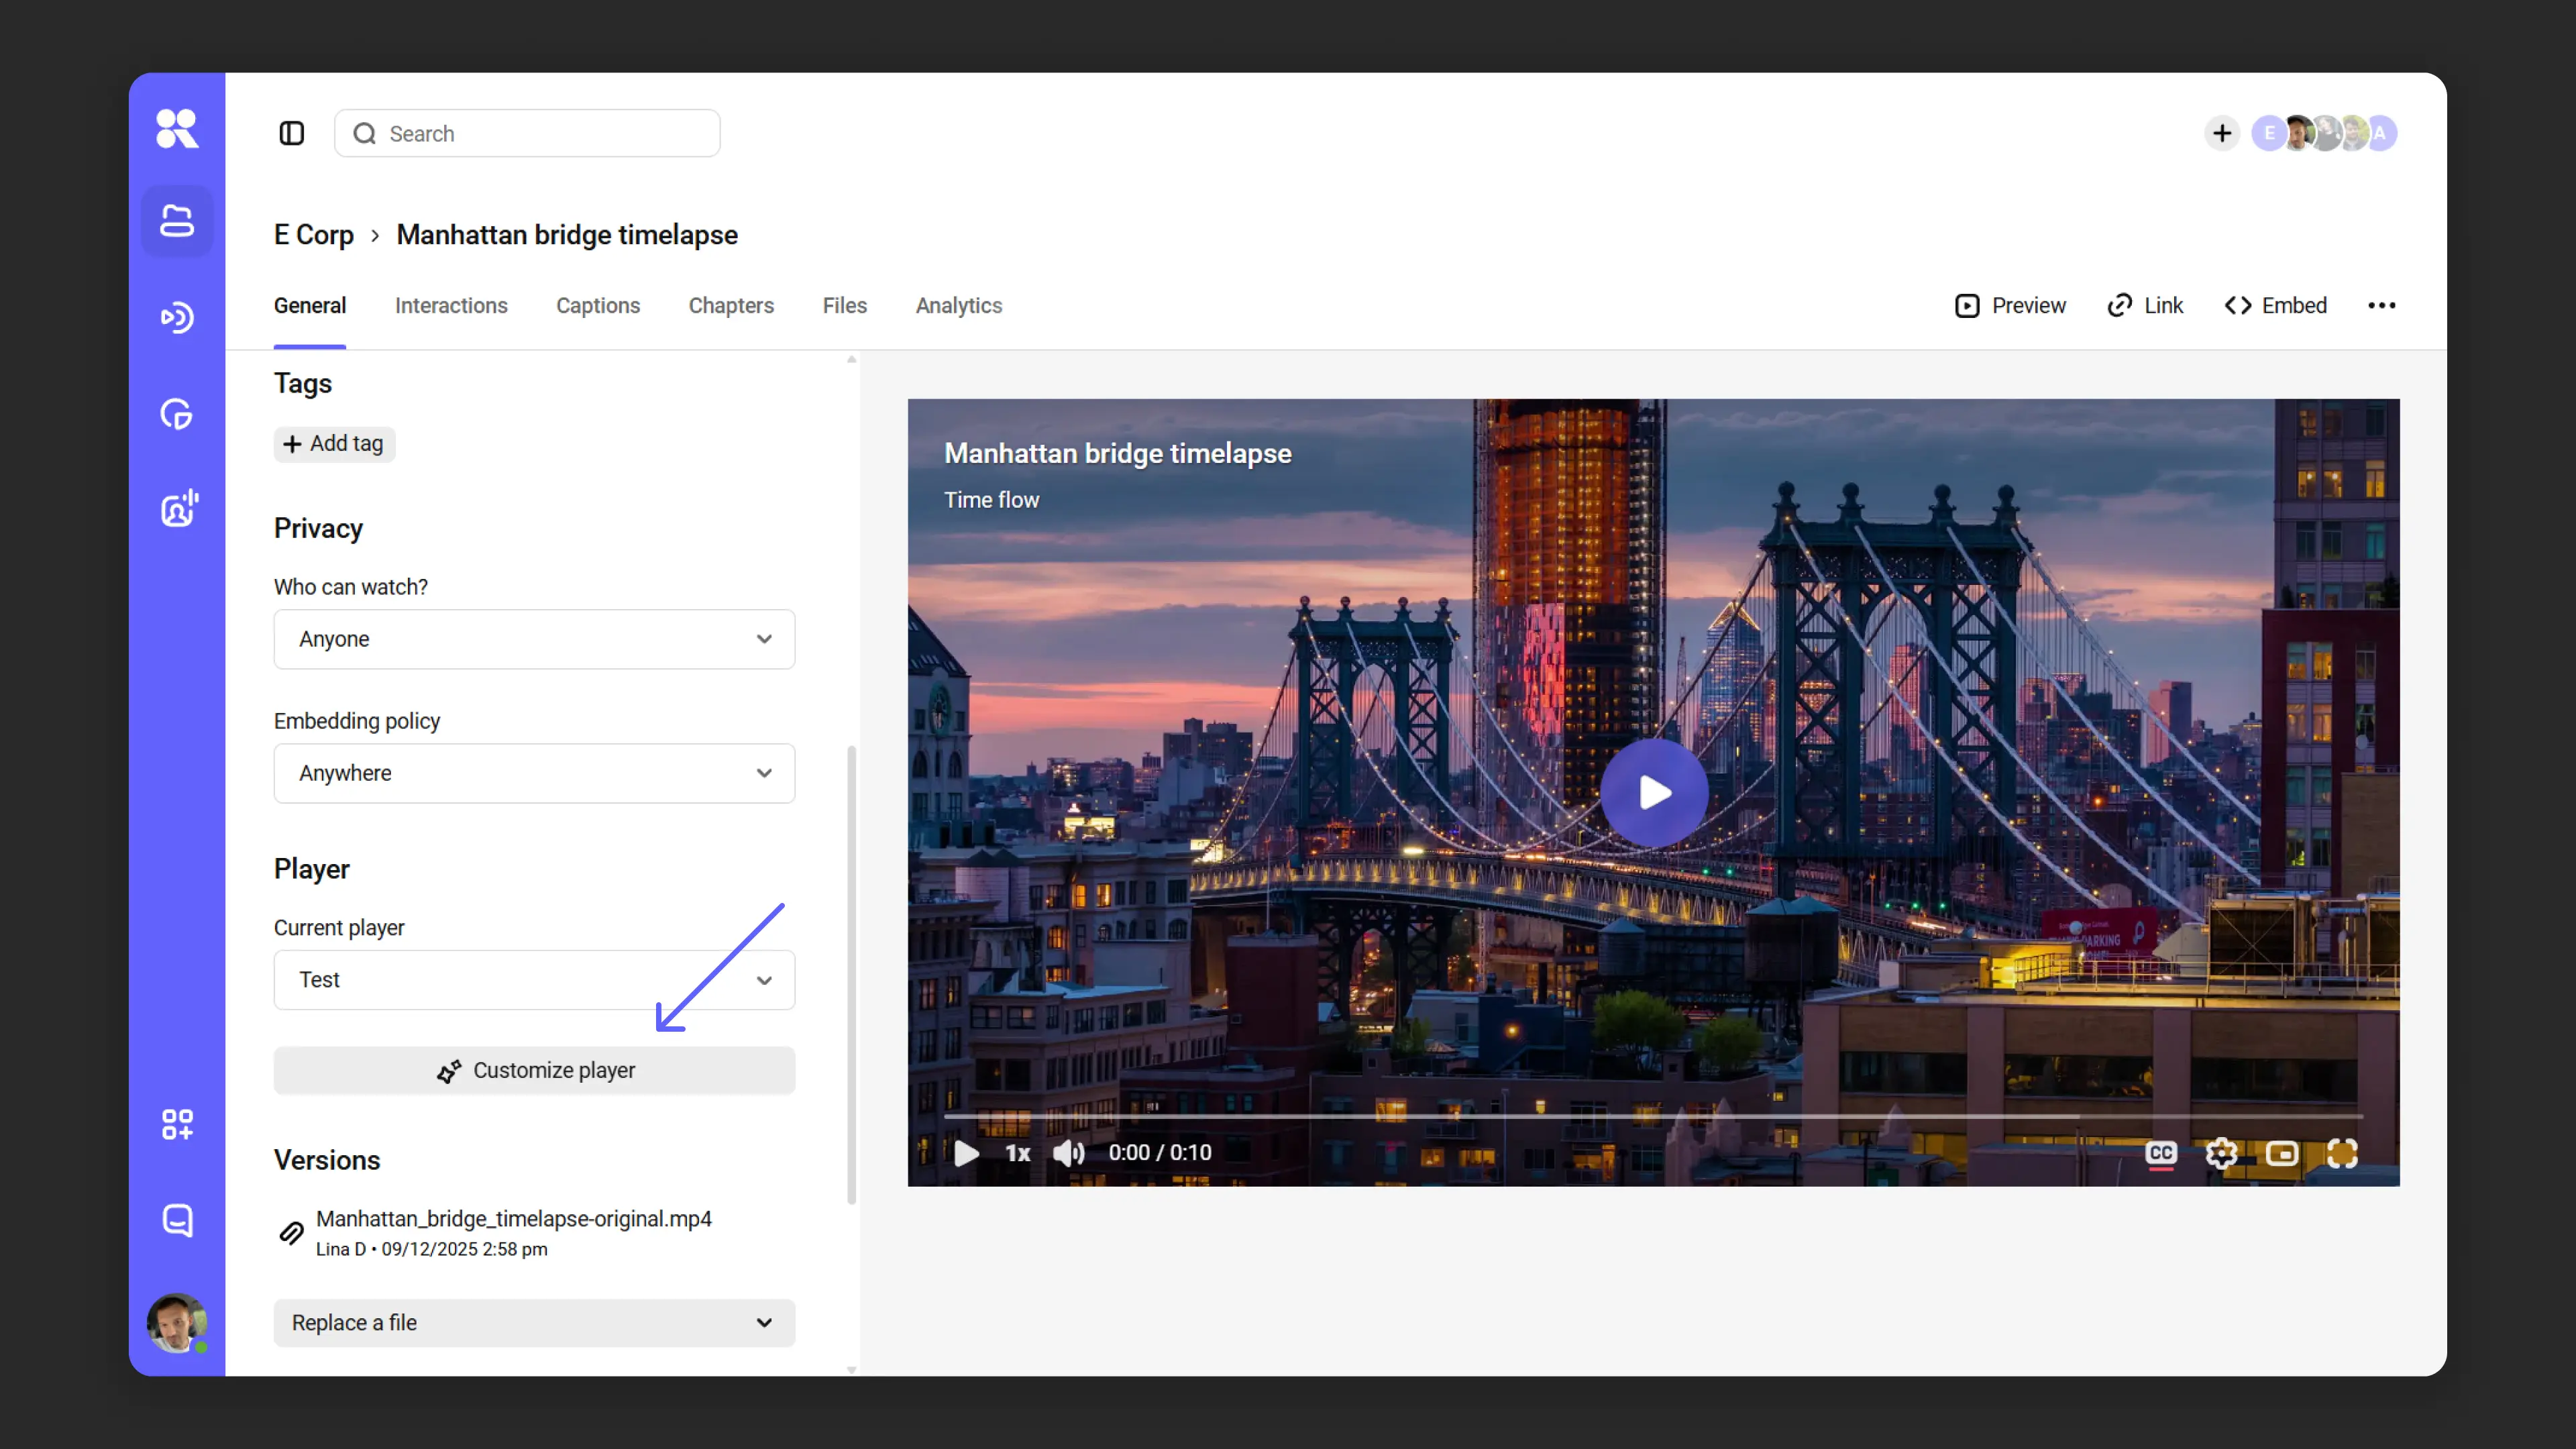This screenshot has width=2576, height=1449.
Task: Go to the Files tab
Action: coord(845,305)
